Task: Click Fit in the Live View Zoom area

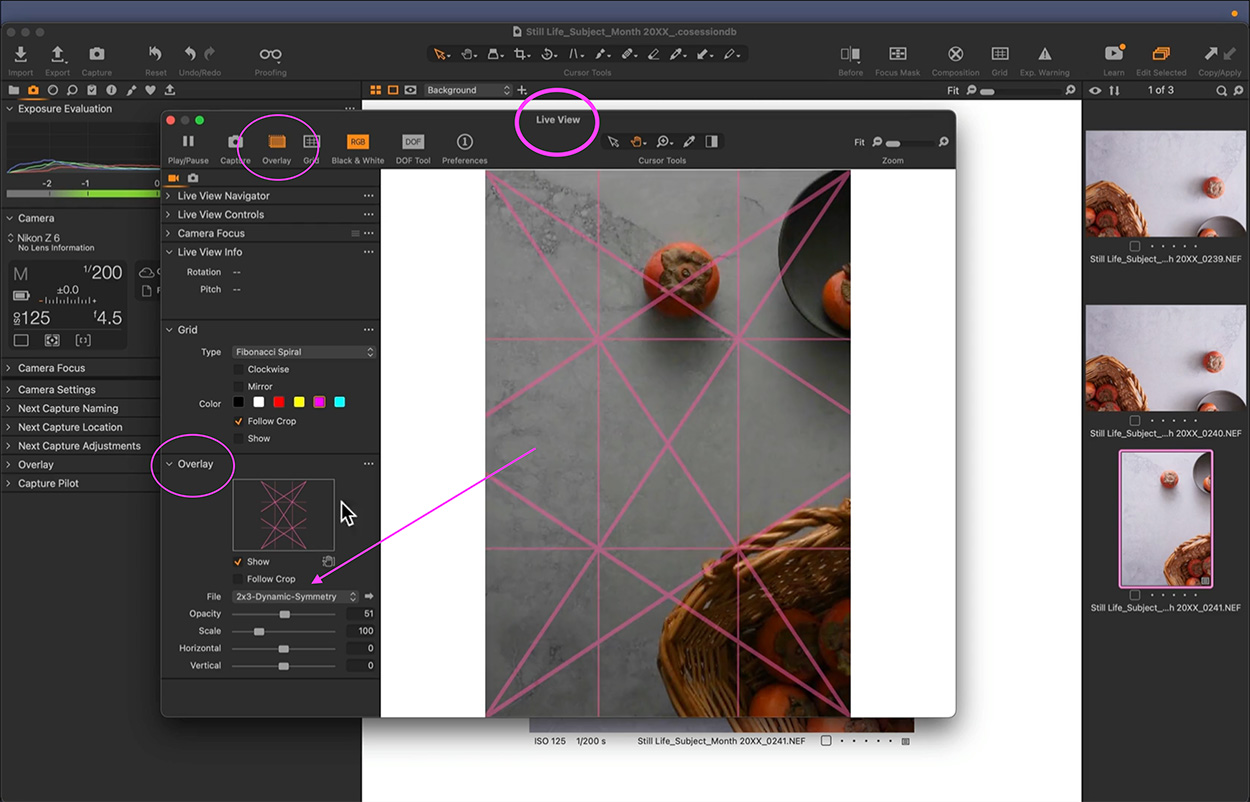Action: tap(859, 143)
